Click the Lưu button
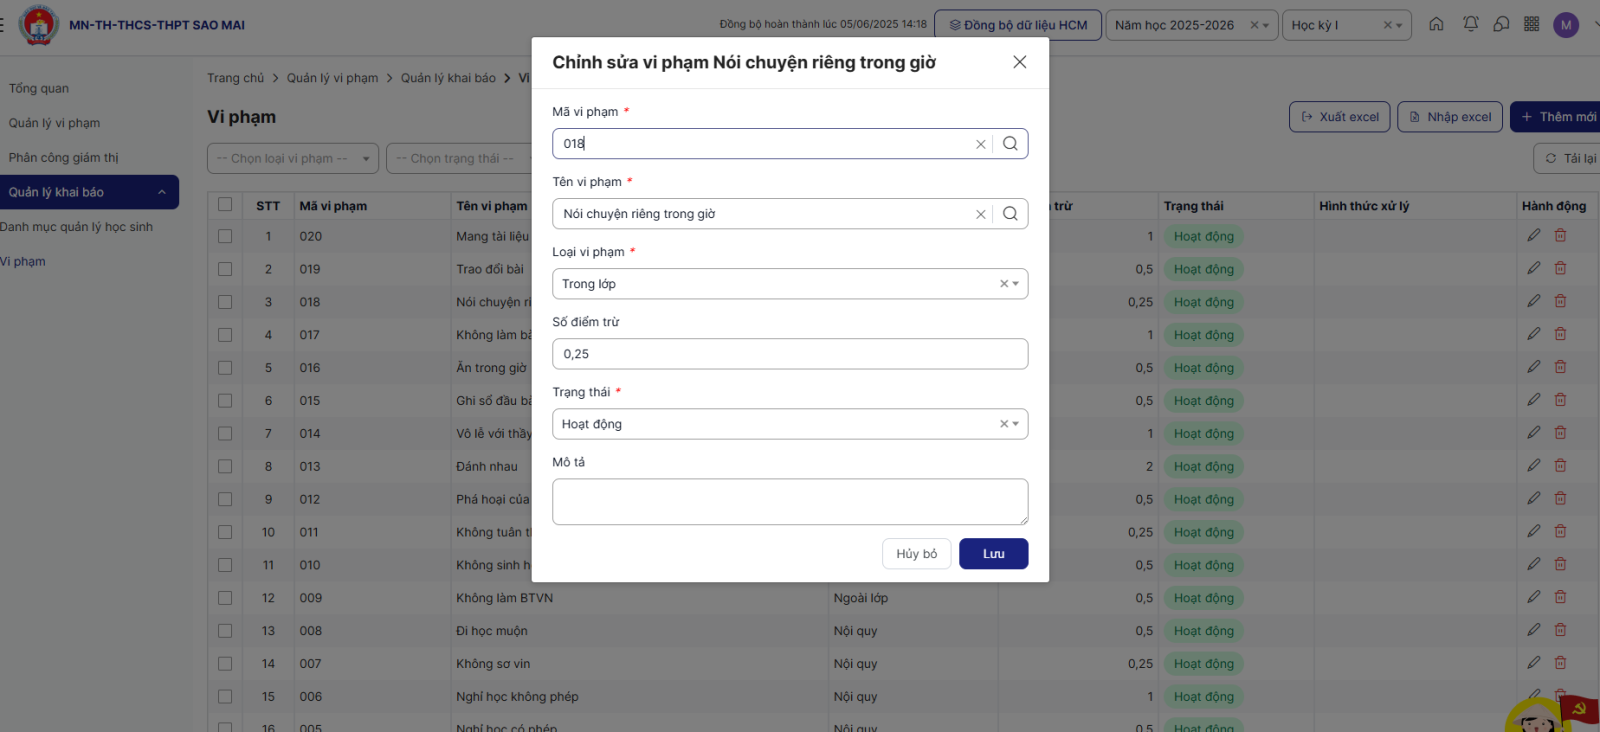Viewport: 1600px width, 732px height. 993,554
